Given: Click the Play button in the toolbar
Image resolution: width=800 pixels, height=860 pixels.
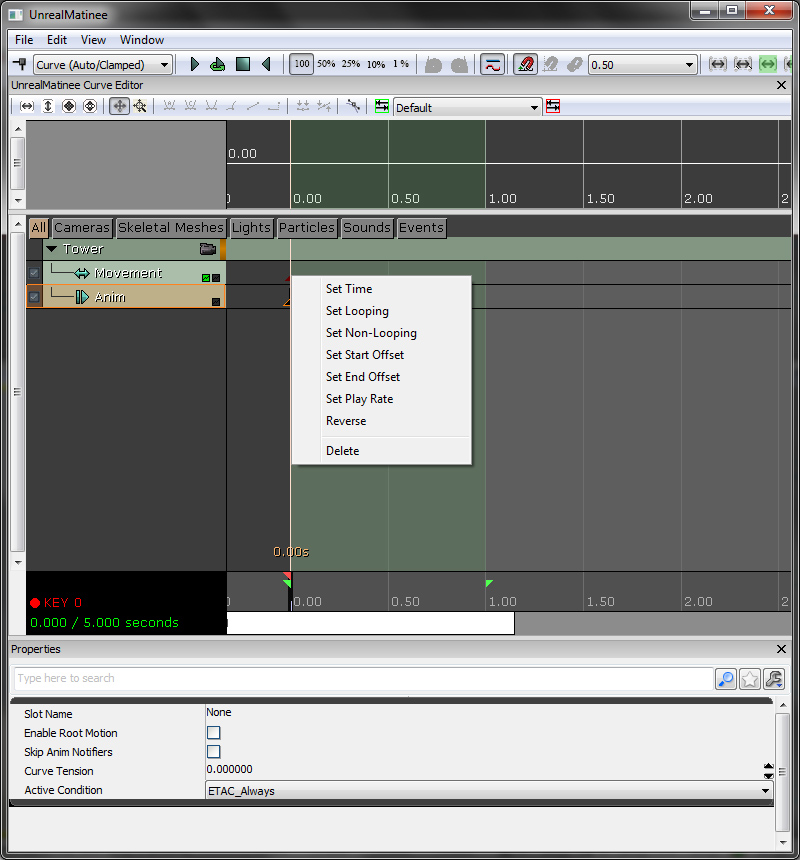Looking at the screenshot, I should pyautogui.click(x=194, y=64).
